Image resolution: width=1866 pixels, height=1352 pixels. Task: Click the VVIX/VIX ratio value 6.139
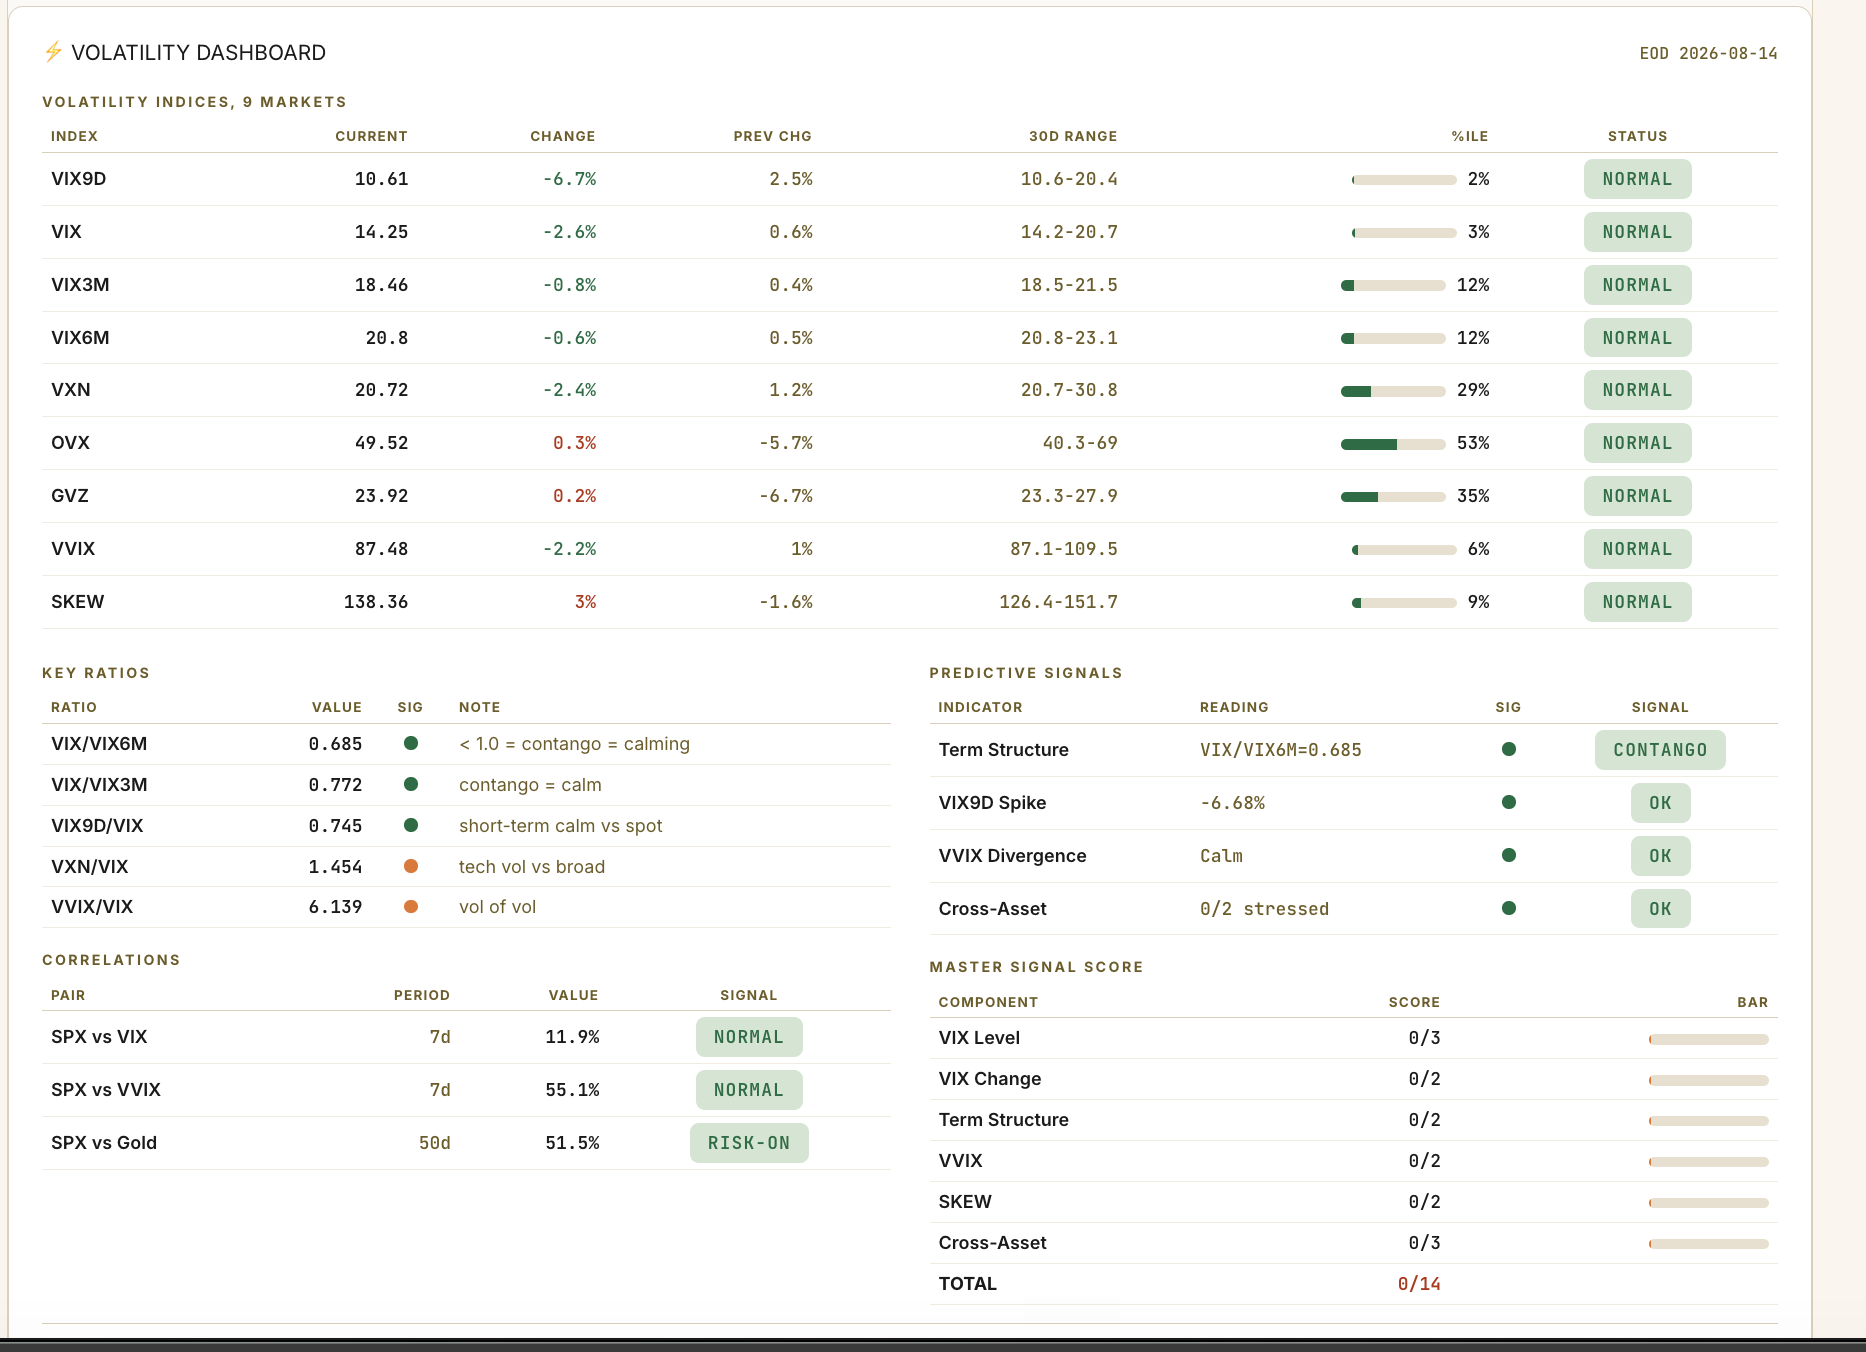tap(335, 907)
